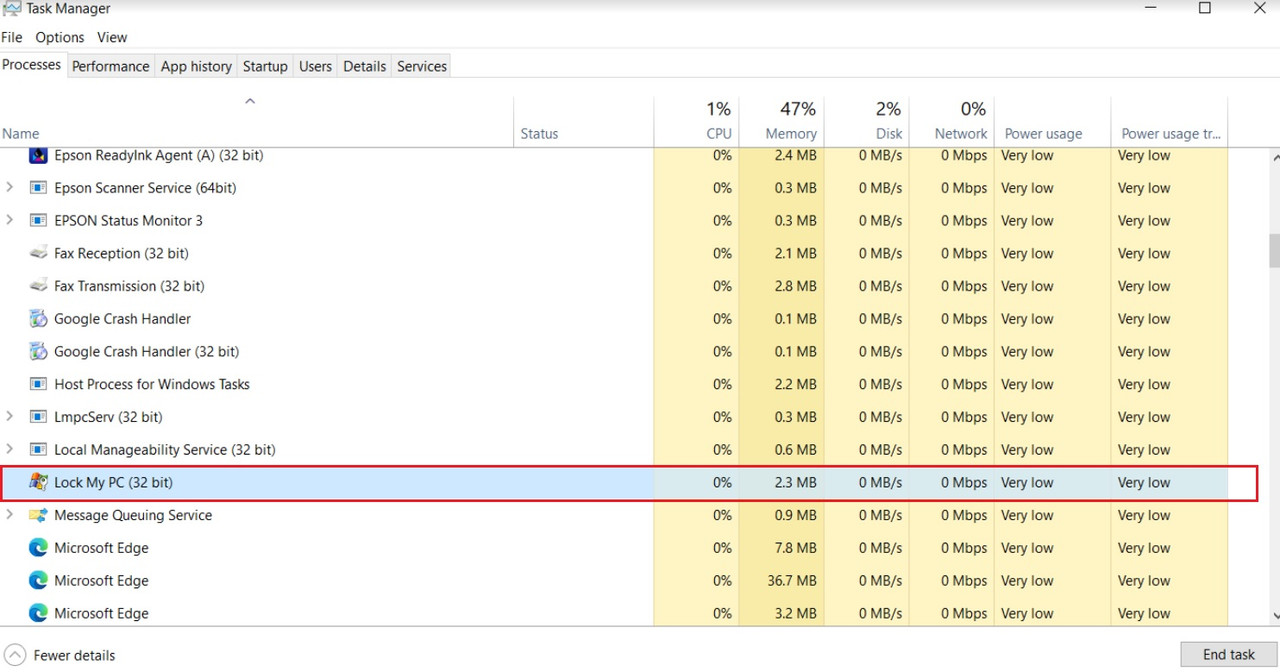Click the Task Manager title bar icon
This screenshot has width=1280, height=672.
pyautogui.click(x=12, y=8)
